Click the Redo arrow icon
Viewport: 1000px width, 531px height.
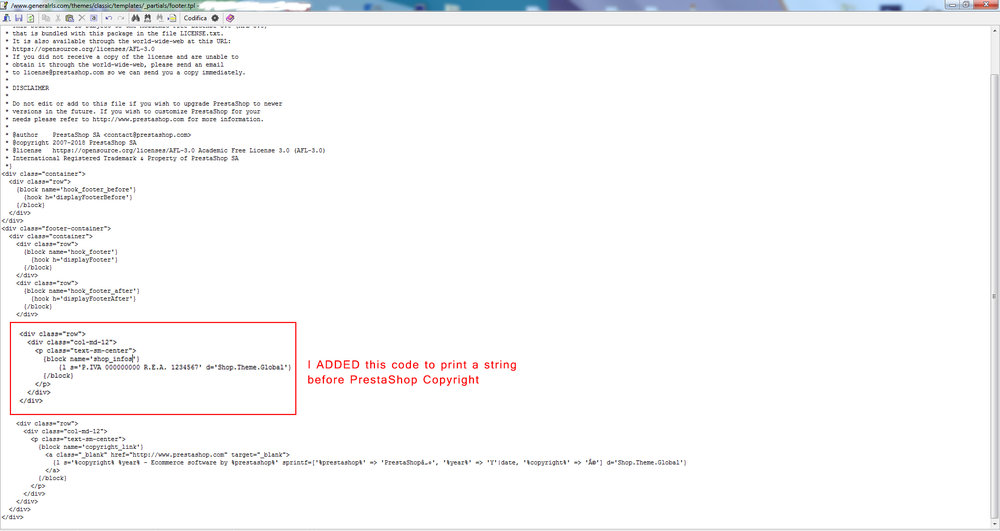(x=121, y=18)
